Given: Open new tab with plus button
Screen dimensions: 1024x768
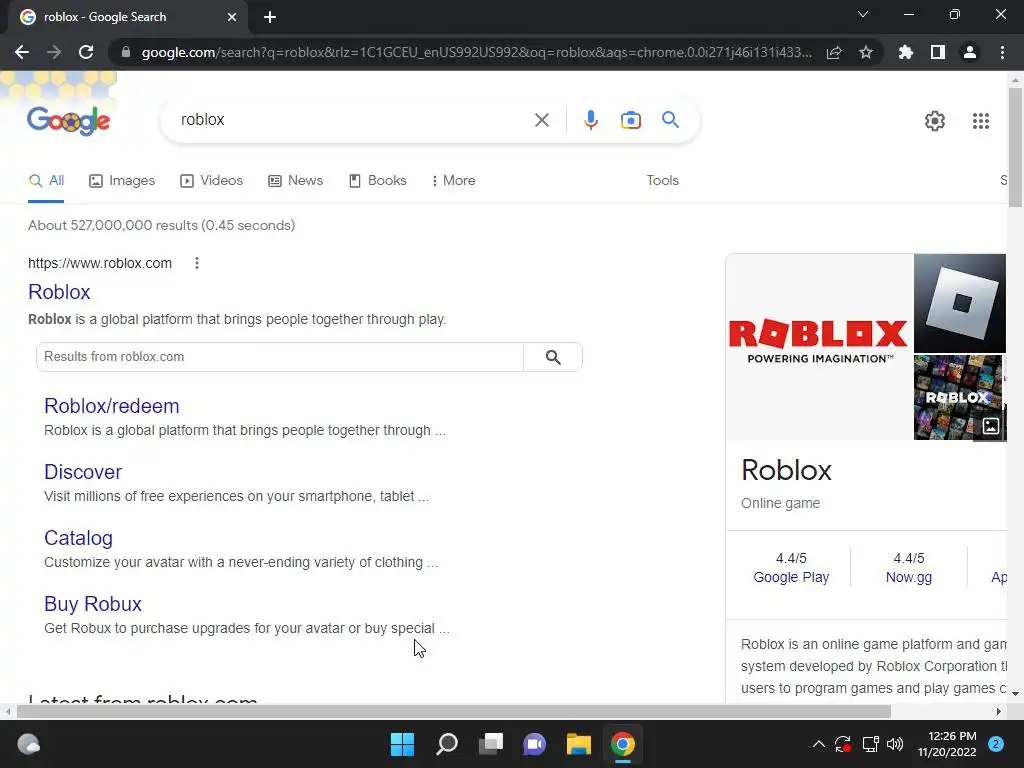Looking at the screenshot, I should click(x=270, y=18).
